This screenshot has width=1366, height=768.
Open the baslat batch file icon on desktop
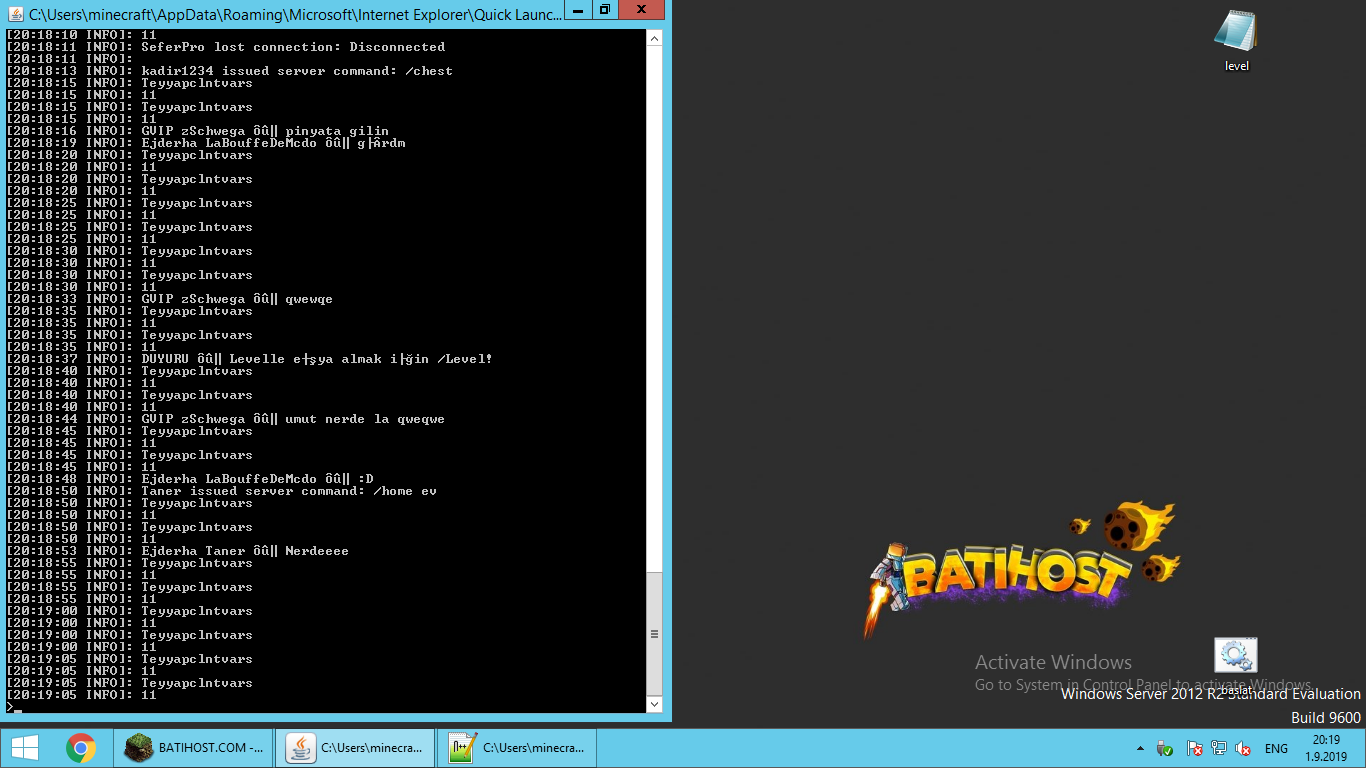[1236, 666]
